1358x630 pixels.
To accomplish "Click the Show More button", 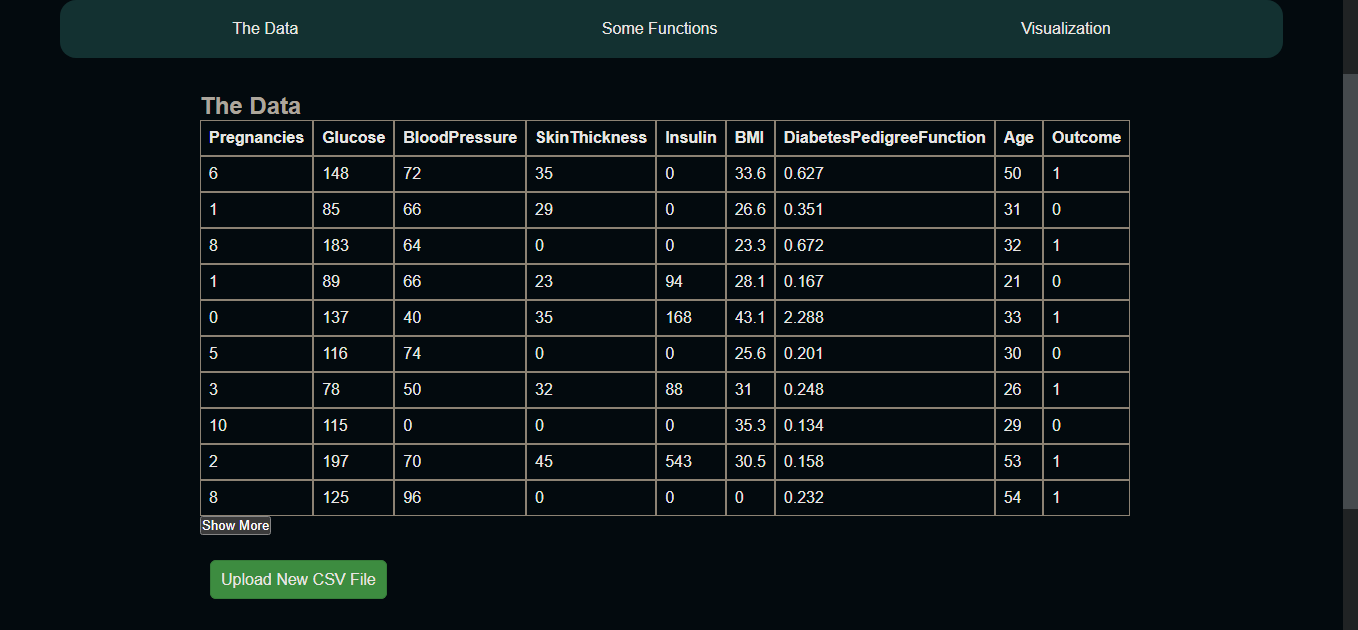I will (235, 525).
